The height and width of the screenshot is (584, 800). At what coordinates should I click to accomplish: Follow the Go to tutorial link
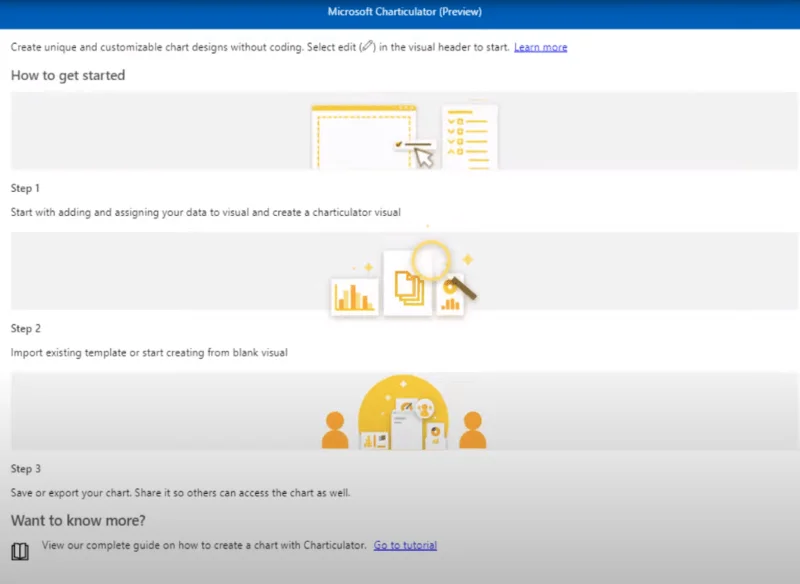pos(405,545)
